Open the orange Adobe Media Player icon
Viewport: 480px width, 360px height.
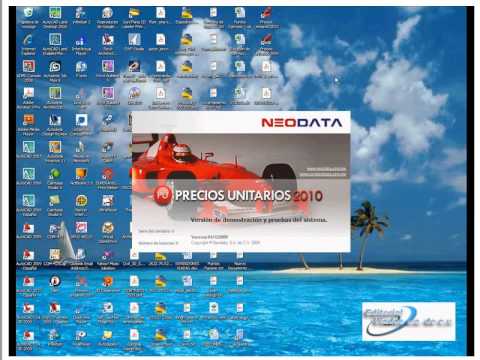coord(29,124)
